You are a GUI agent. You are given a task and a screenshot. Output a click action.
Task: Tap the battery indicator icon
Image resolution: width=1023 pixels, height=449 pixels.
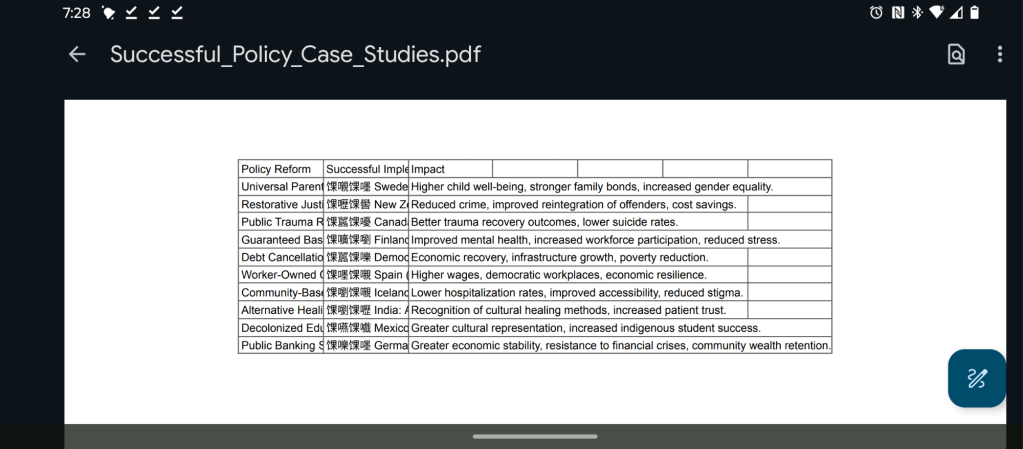(x=974, y=13)
